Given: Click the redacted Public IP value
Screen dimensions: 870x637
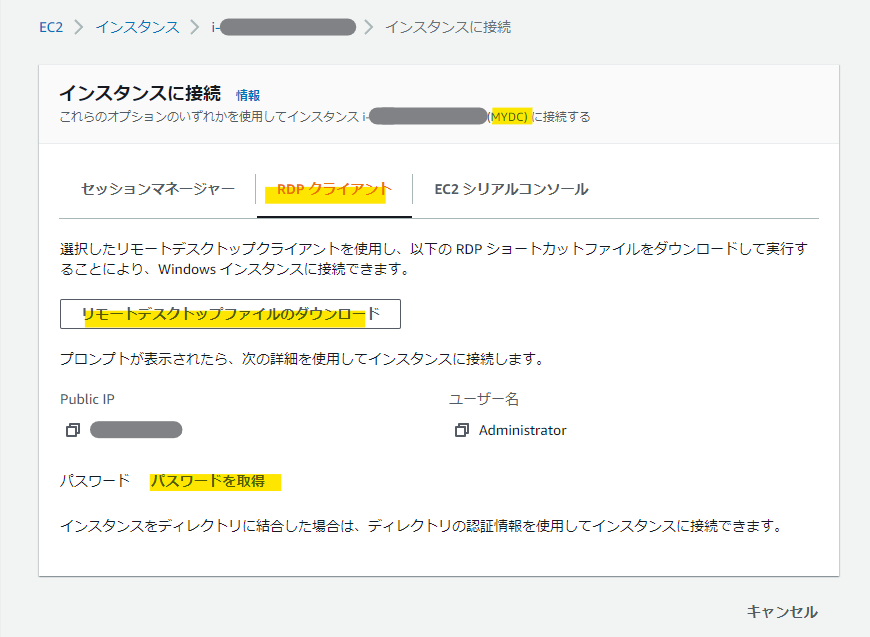Looking at the screenshot, I should [x=136, y=430].
